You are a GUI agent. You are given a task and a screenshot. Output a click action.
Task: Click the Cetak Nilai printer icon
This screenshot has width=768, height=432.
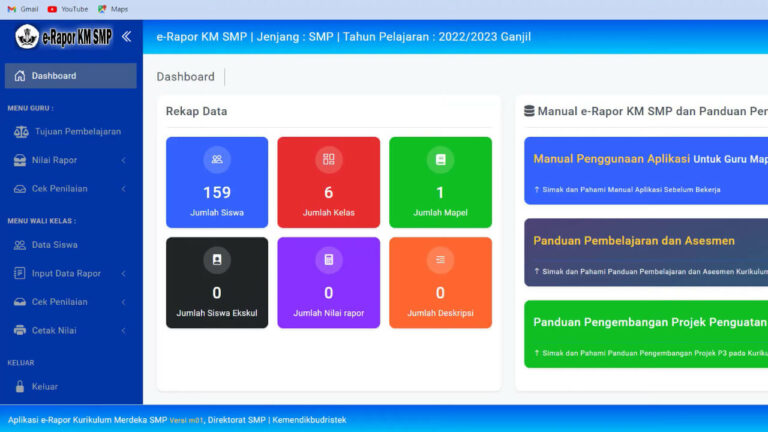20,330
